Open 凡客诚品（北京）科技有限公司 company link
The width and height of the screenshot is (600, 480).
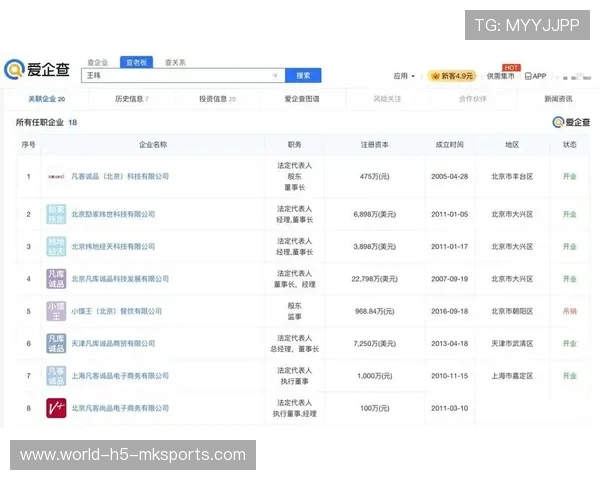[120, 176]
